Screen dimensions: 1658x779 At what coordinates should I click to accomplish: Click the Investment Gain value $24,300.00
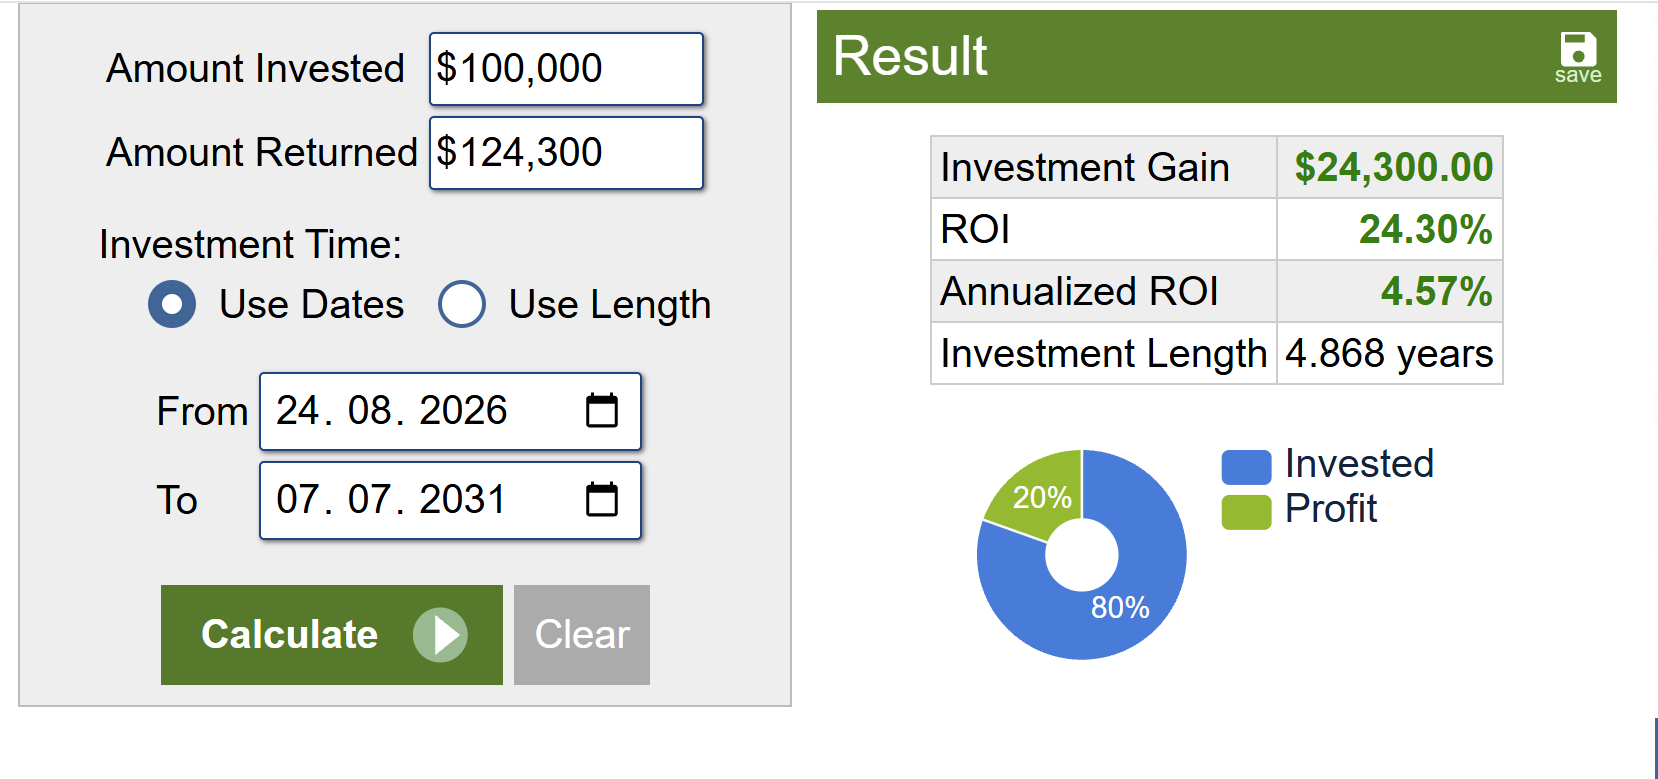[x=1394, y=168]
